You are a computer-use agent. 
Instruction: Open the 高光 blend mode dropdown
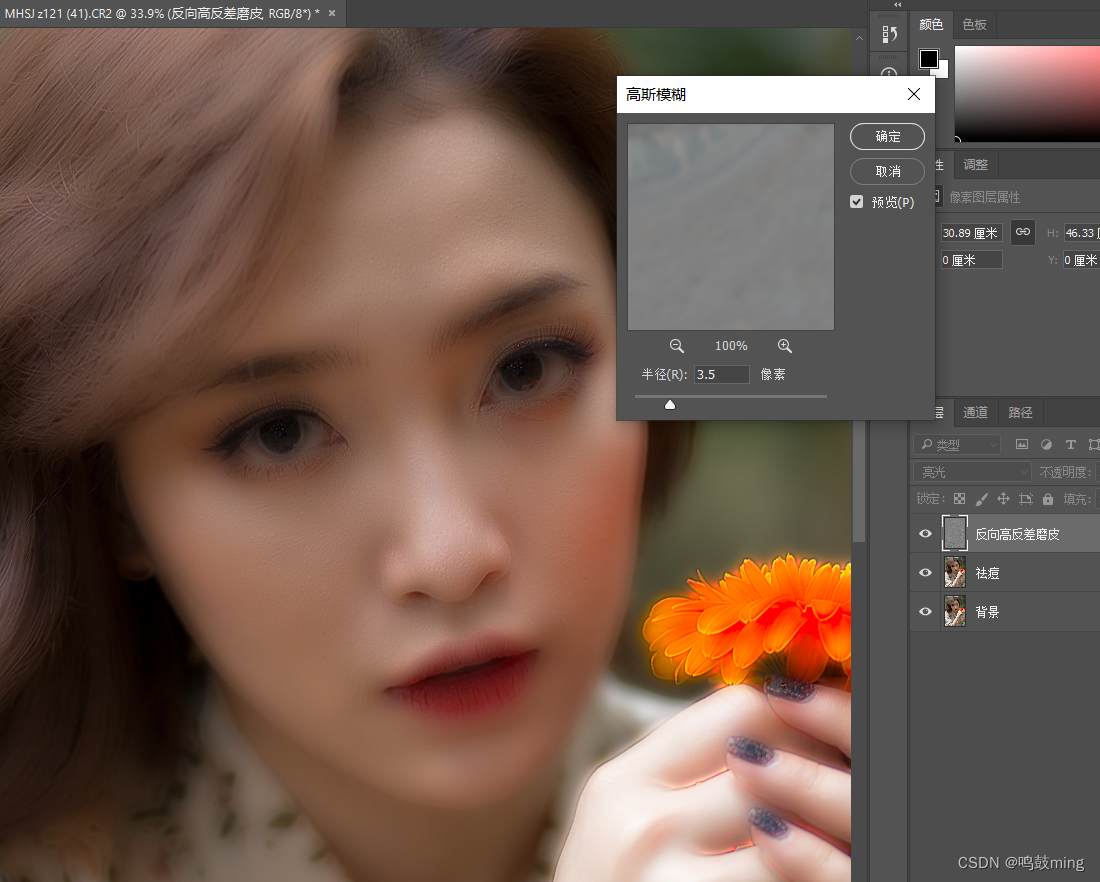point(972,472)
